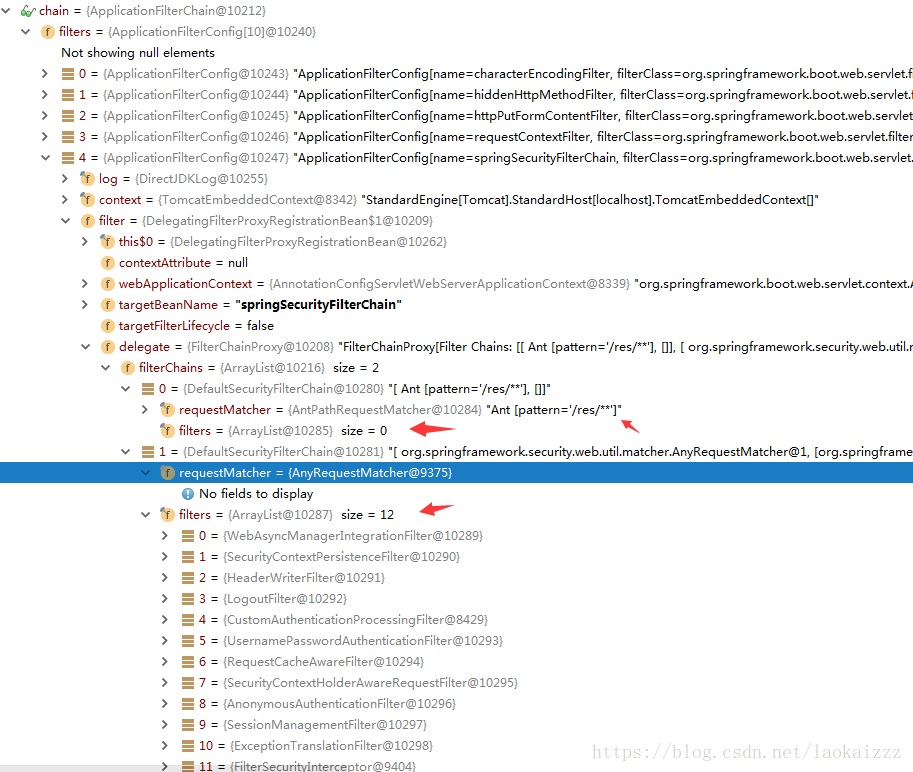Collapse the chain variable node
The image size is (913, 772).
point(6,10)
